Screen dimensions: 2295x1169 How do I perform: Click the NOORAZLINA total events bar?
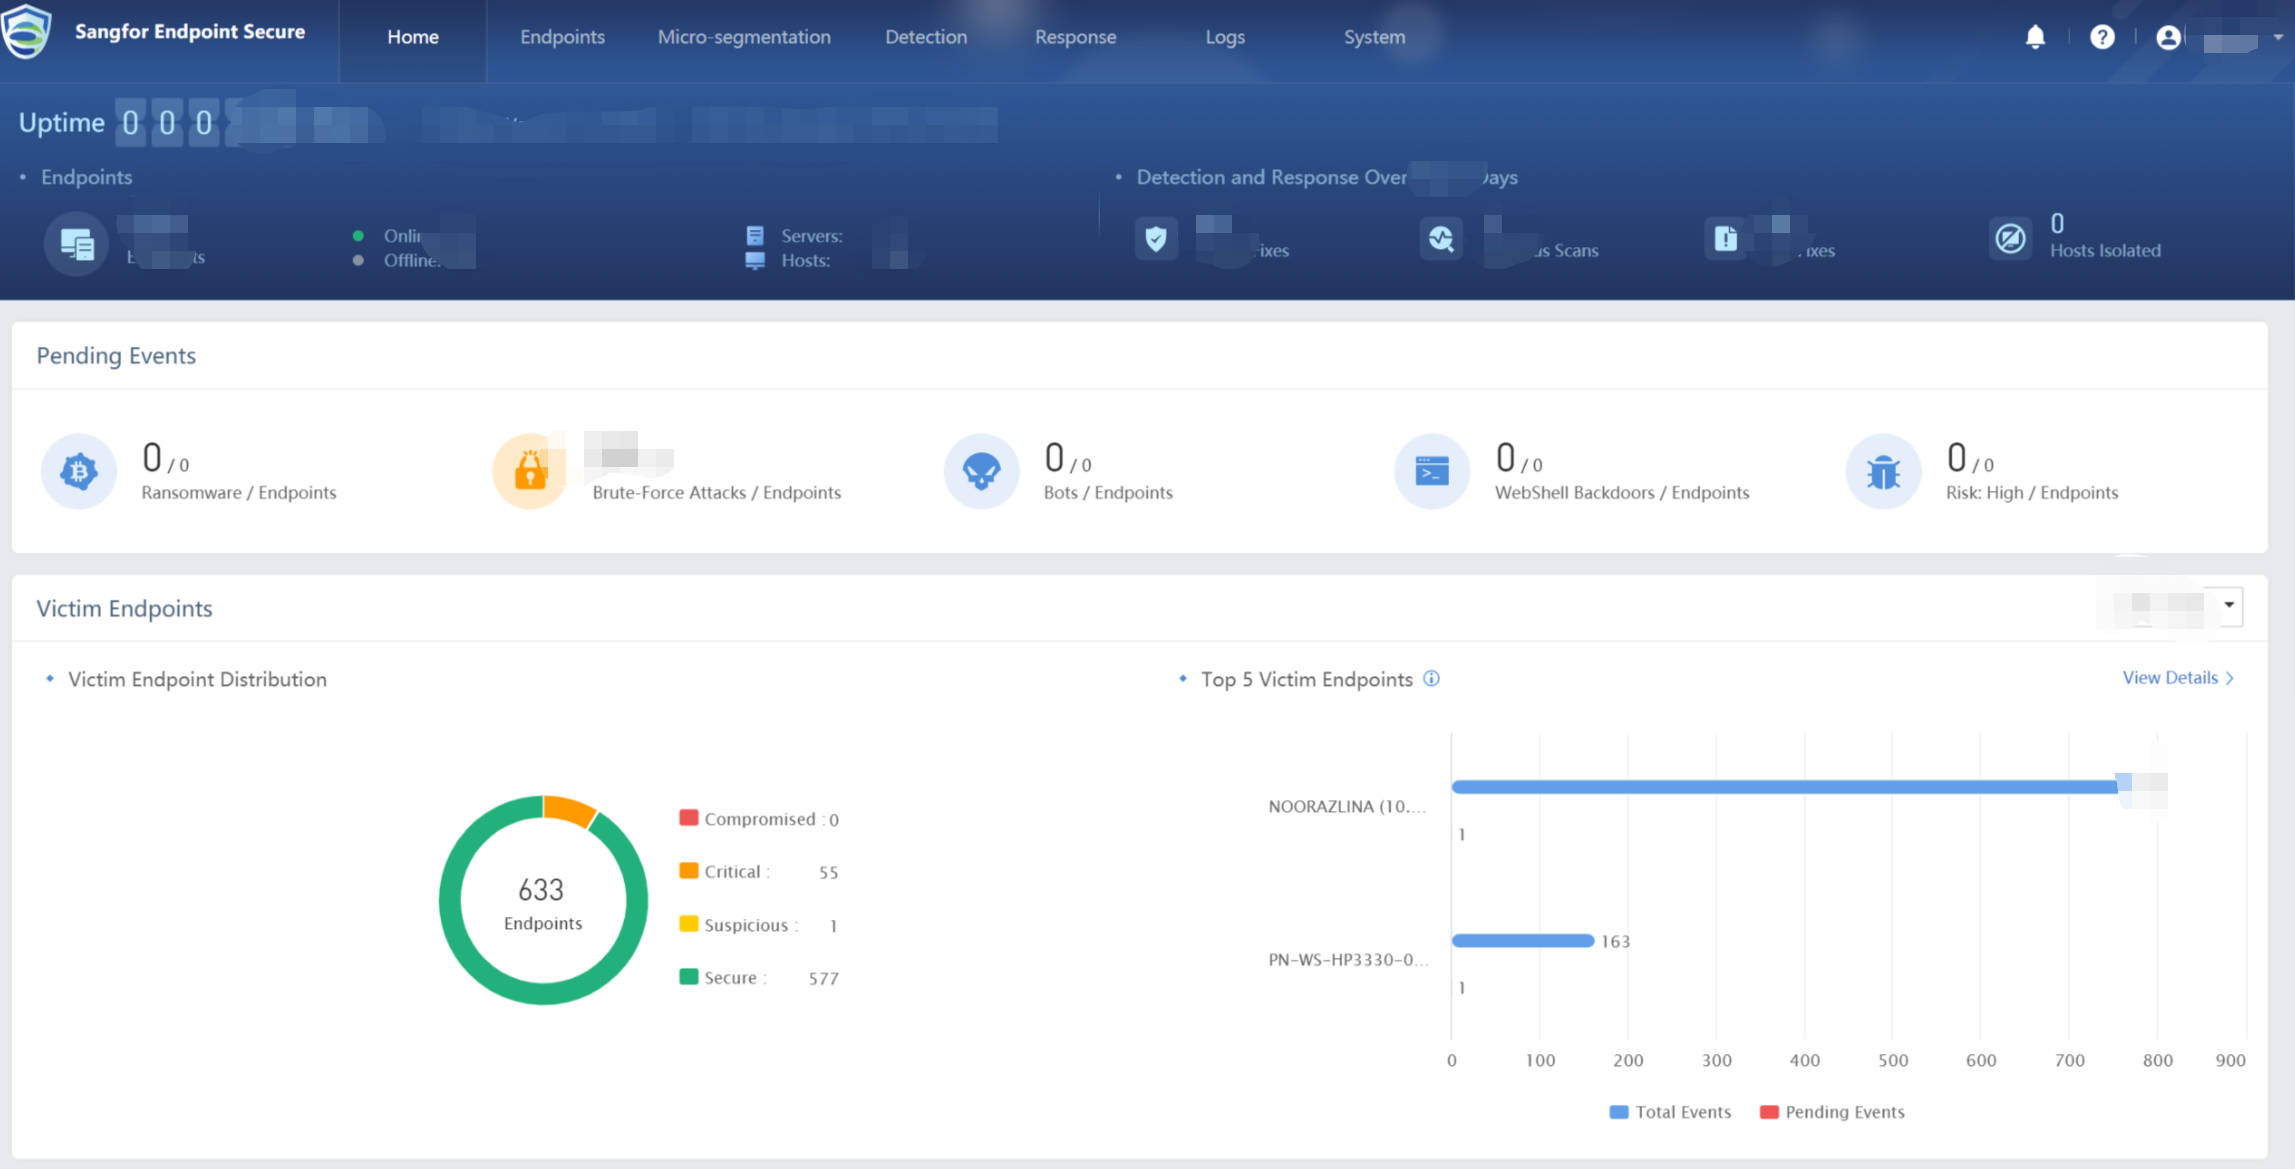(1785, 787)
